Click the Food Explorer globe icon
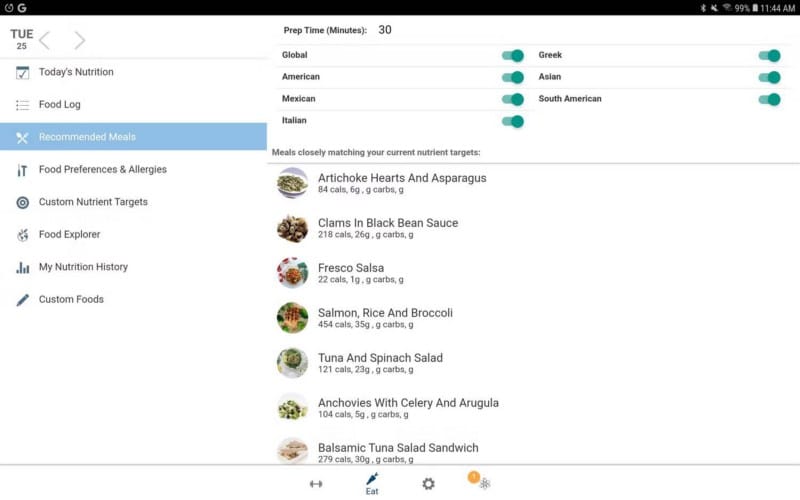Image resolution: width=800 pixels, height=500 pixels. point(22,235)
